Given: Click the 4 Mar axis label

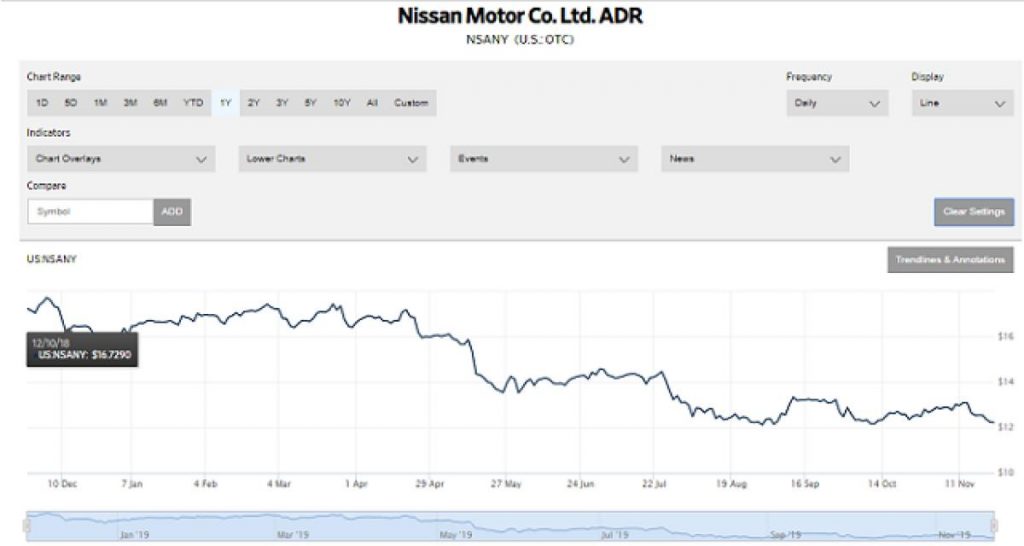Looking at the screenshot, I should [279, 484].
